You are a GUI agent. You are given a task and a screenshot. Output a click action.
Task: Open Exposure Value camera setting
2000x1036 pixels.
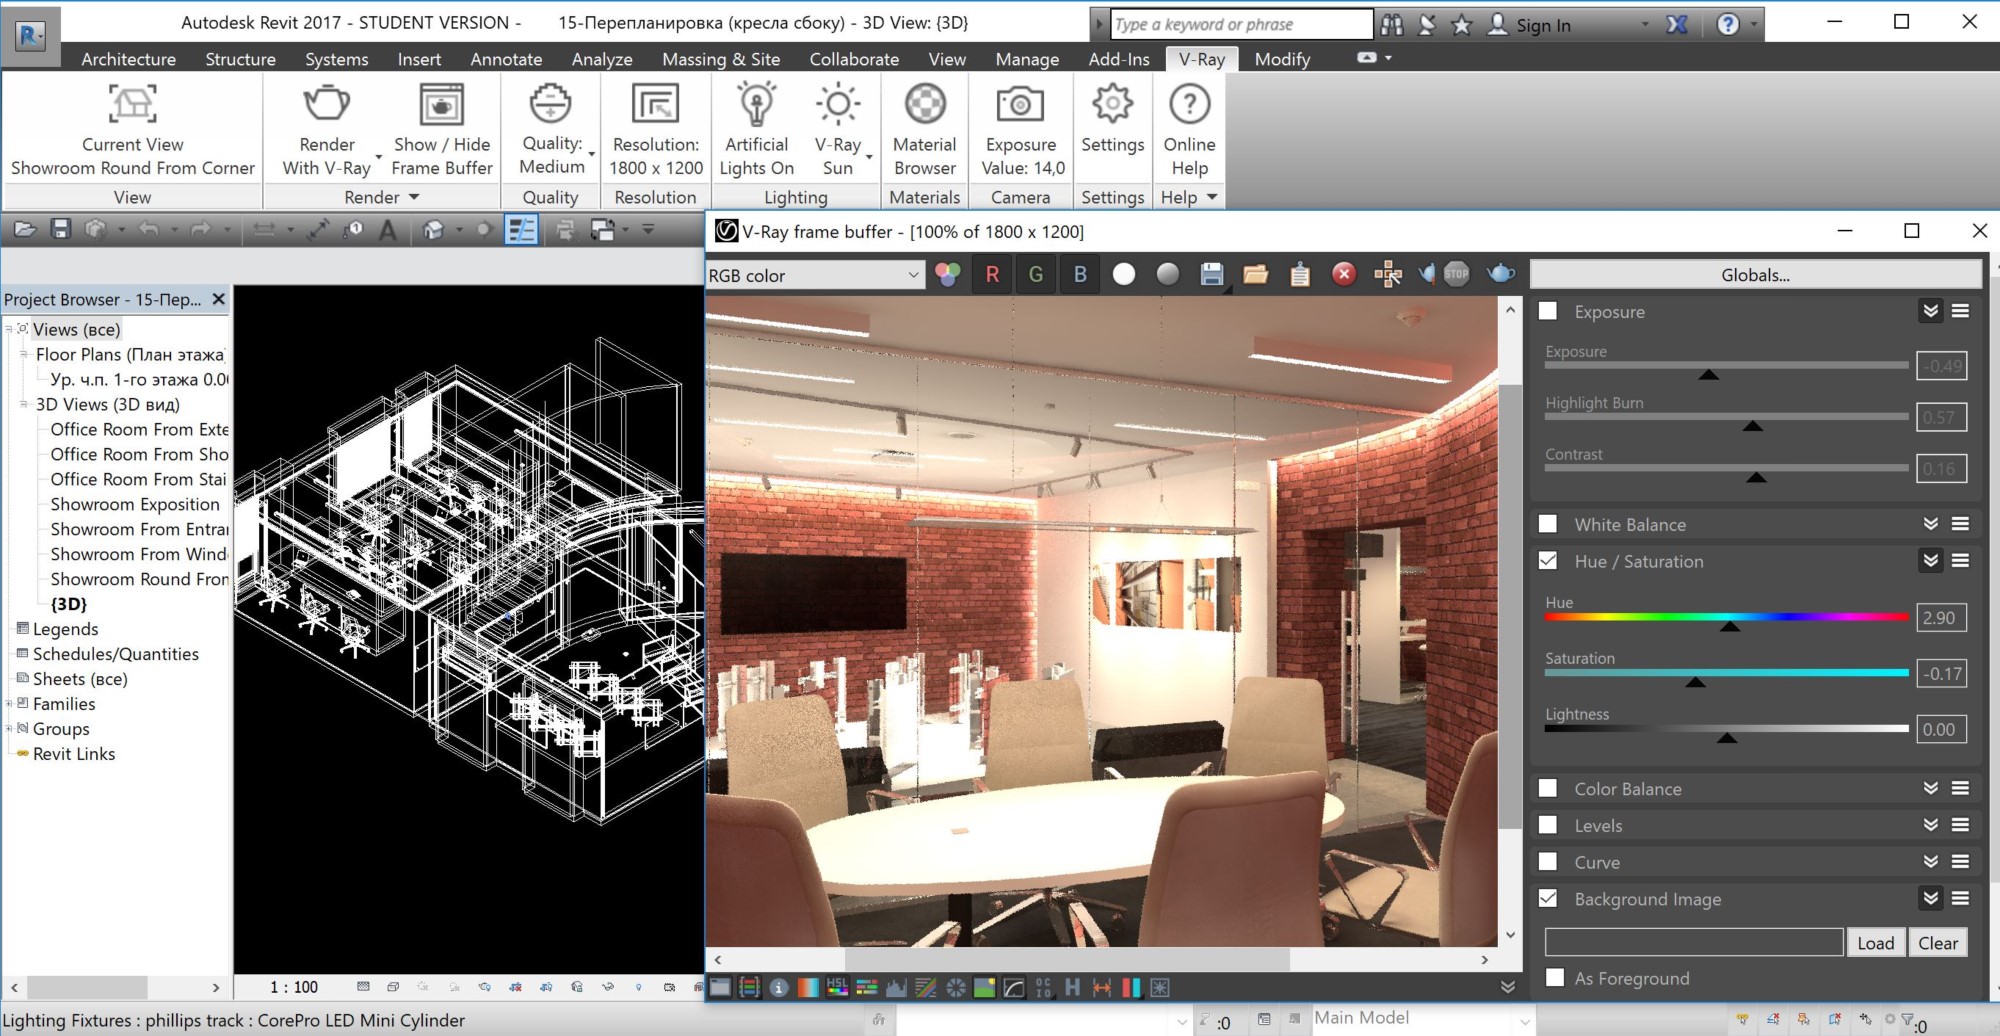[x=1022, y=131]
